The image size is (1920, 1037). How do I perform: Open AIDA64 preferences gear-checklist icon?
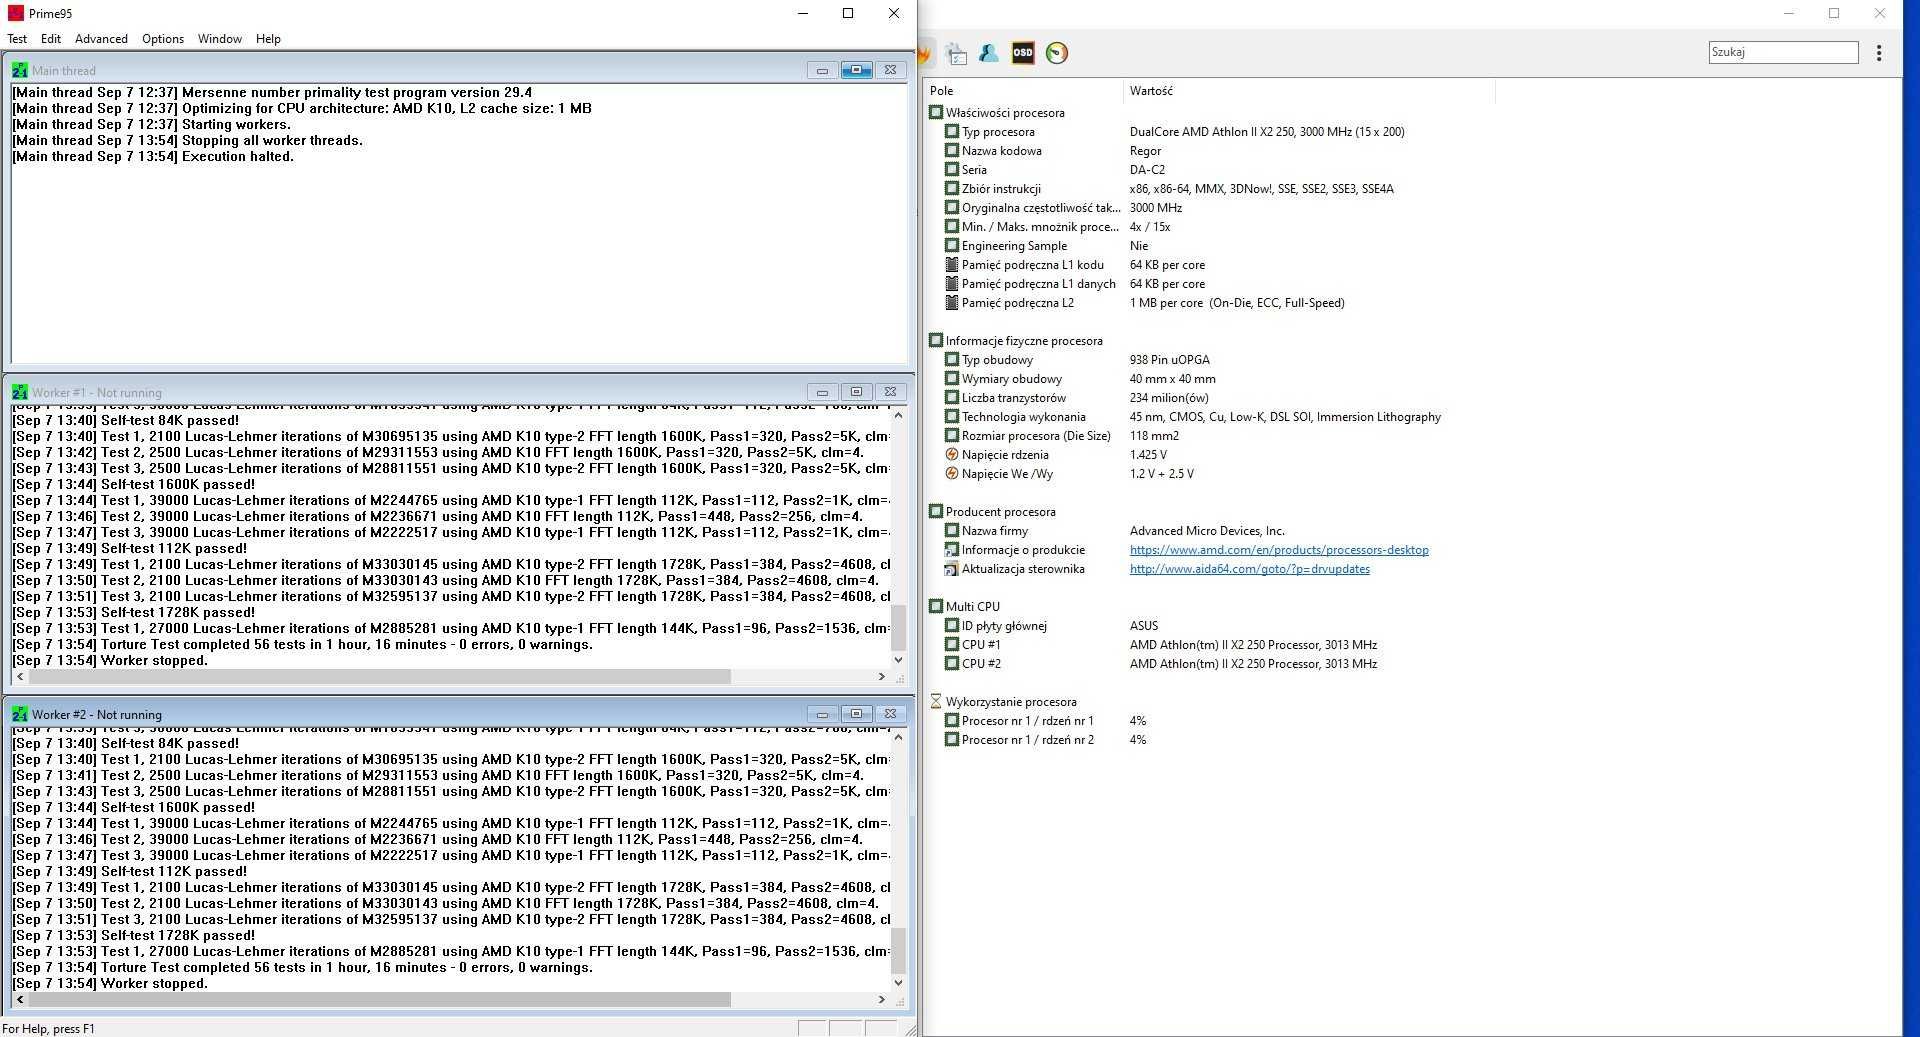coord(956,53)
